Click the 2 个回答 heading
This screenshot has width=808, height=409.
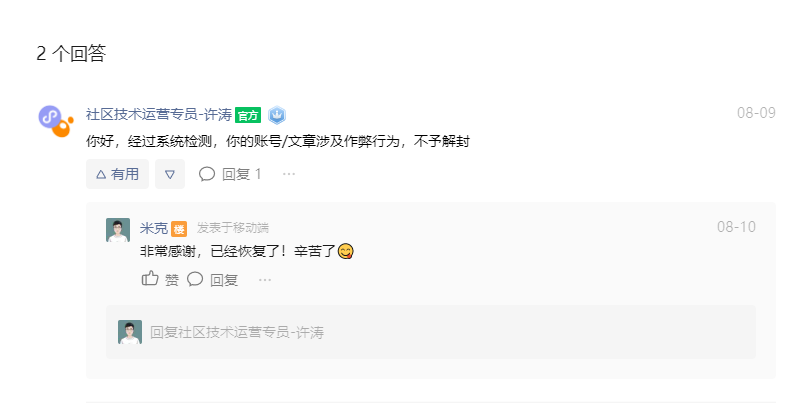(71, 53)
